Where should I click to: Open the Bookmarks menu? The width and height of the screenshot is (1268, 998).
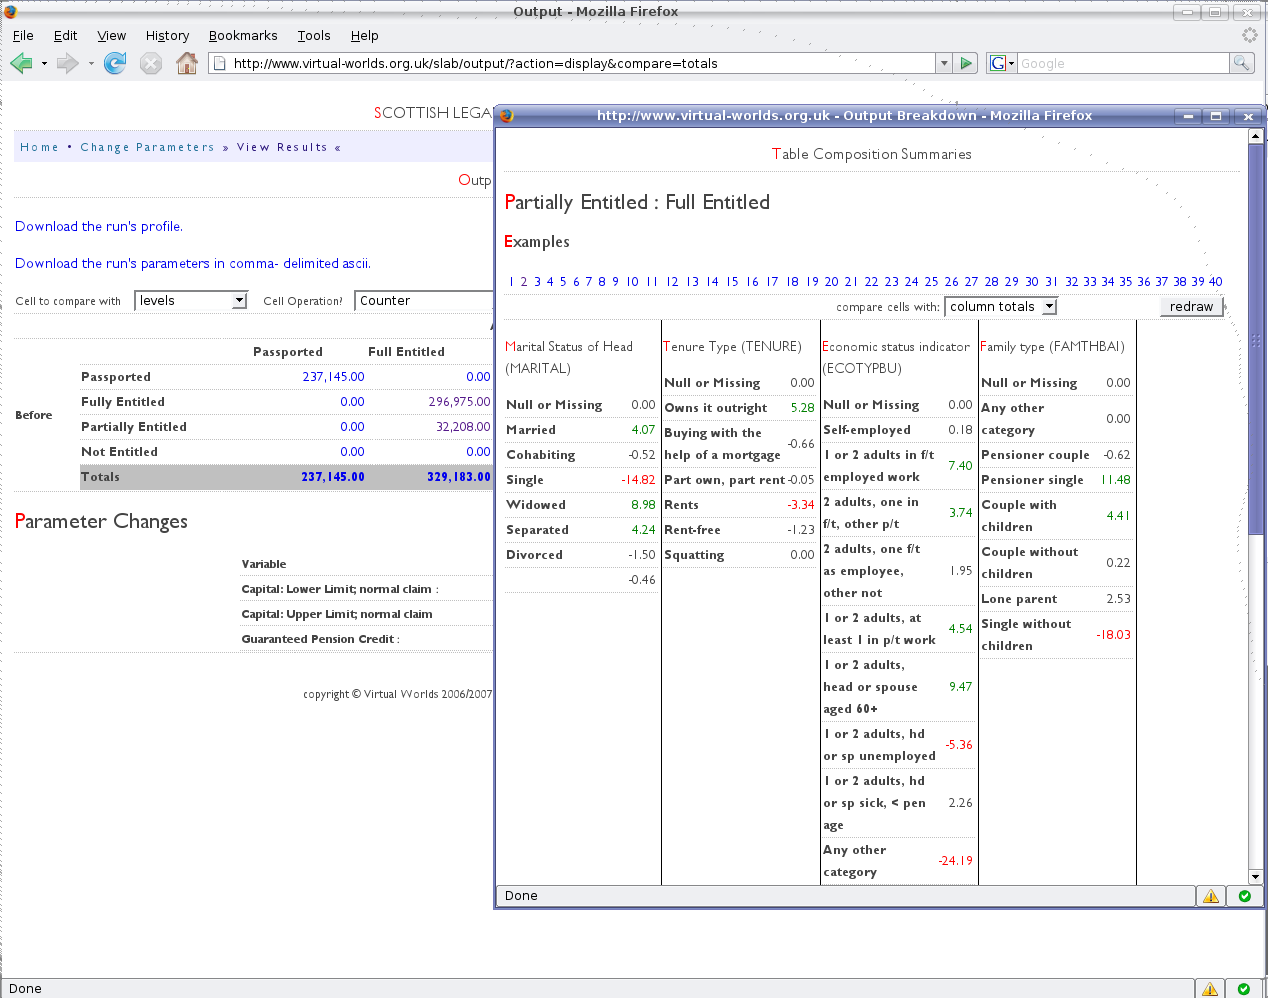click(243, 35)
